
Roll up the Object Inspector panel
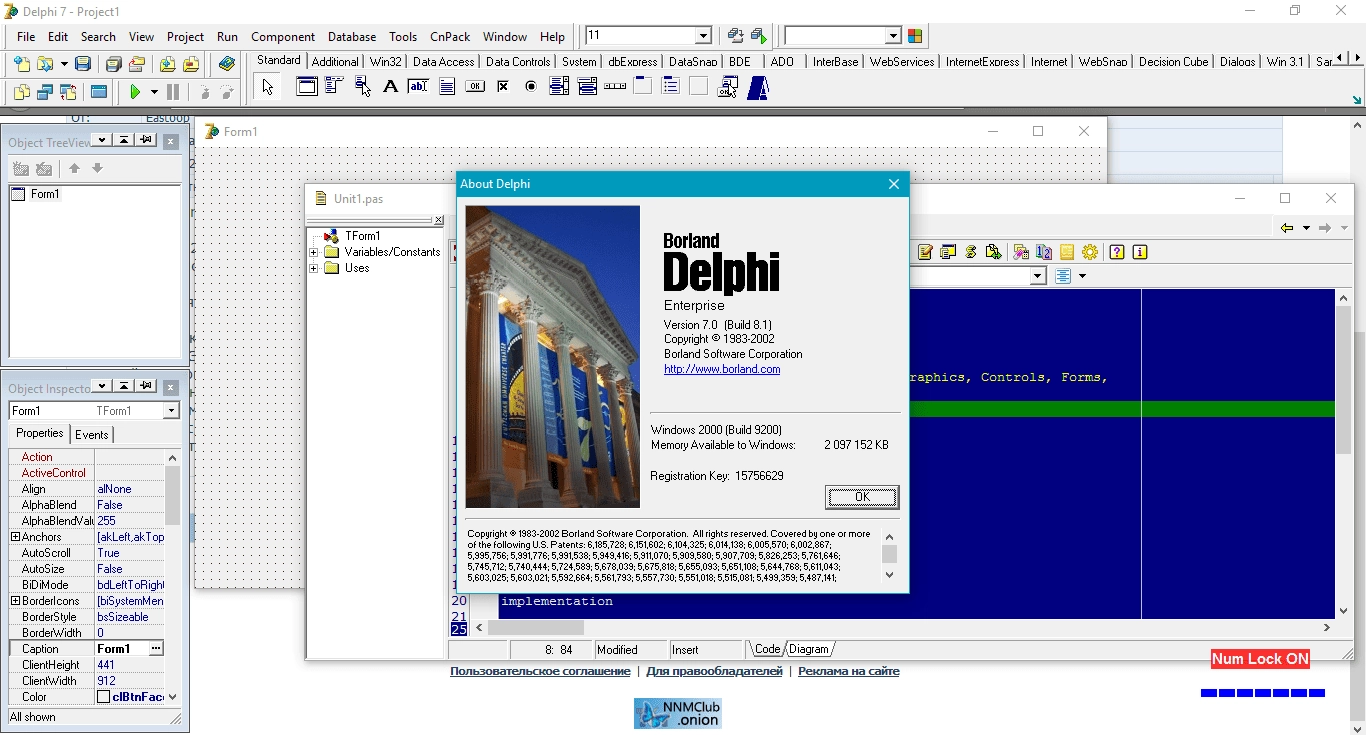pyautogui.click(x=124, y=386)
